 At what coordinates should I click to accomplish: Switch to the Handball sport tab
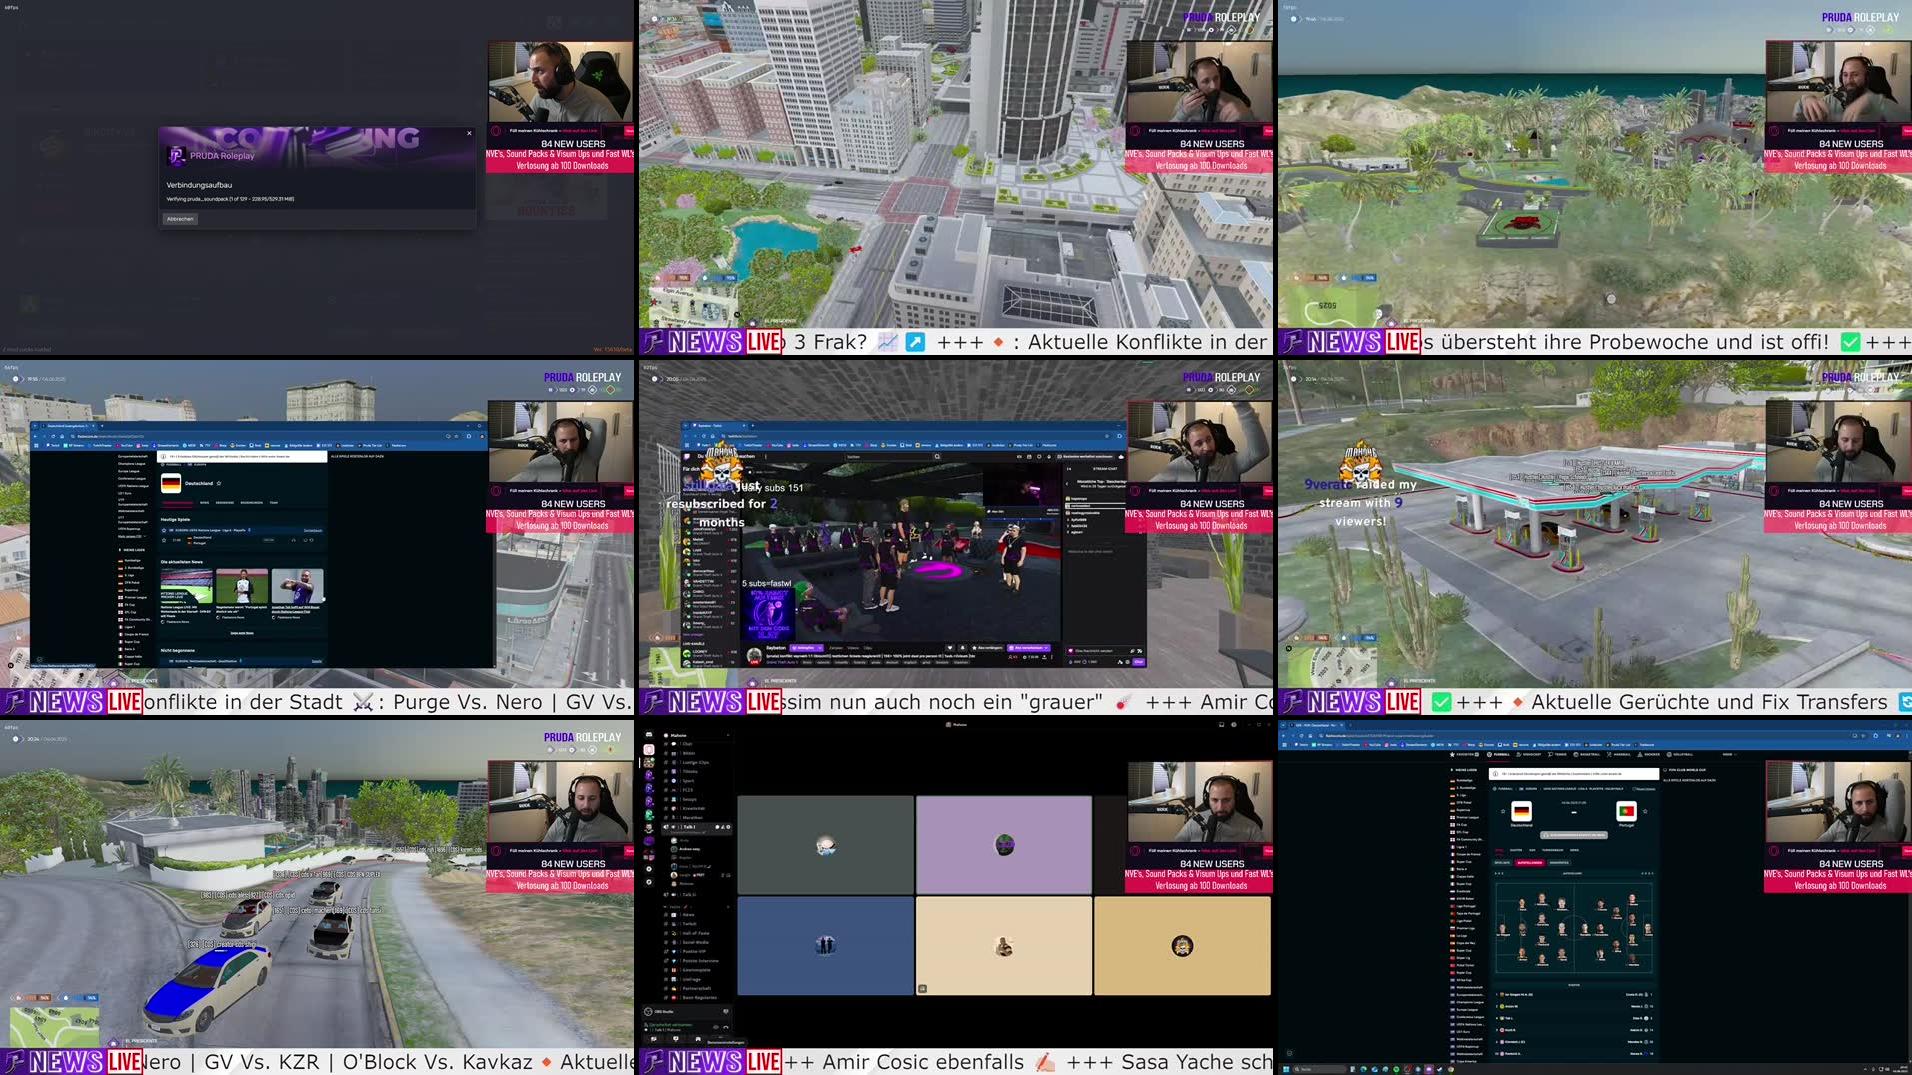1619,754
